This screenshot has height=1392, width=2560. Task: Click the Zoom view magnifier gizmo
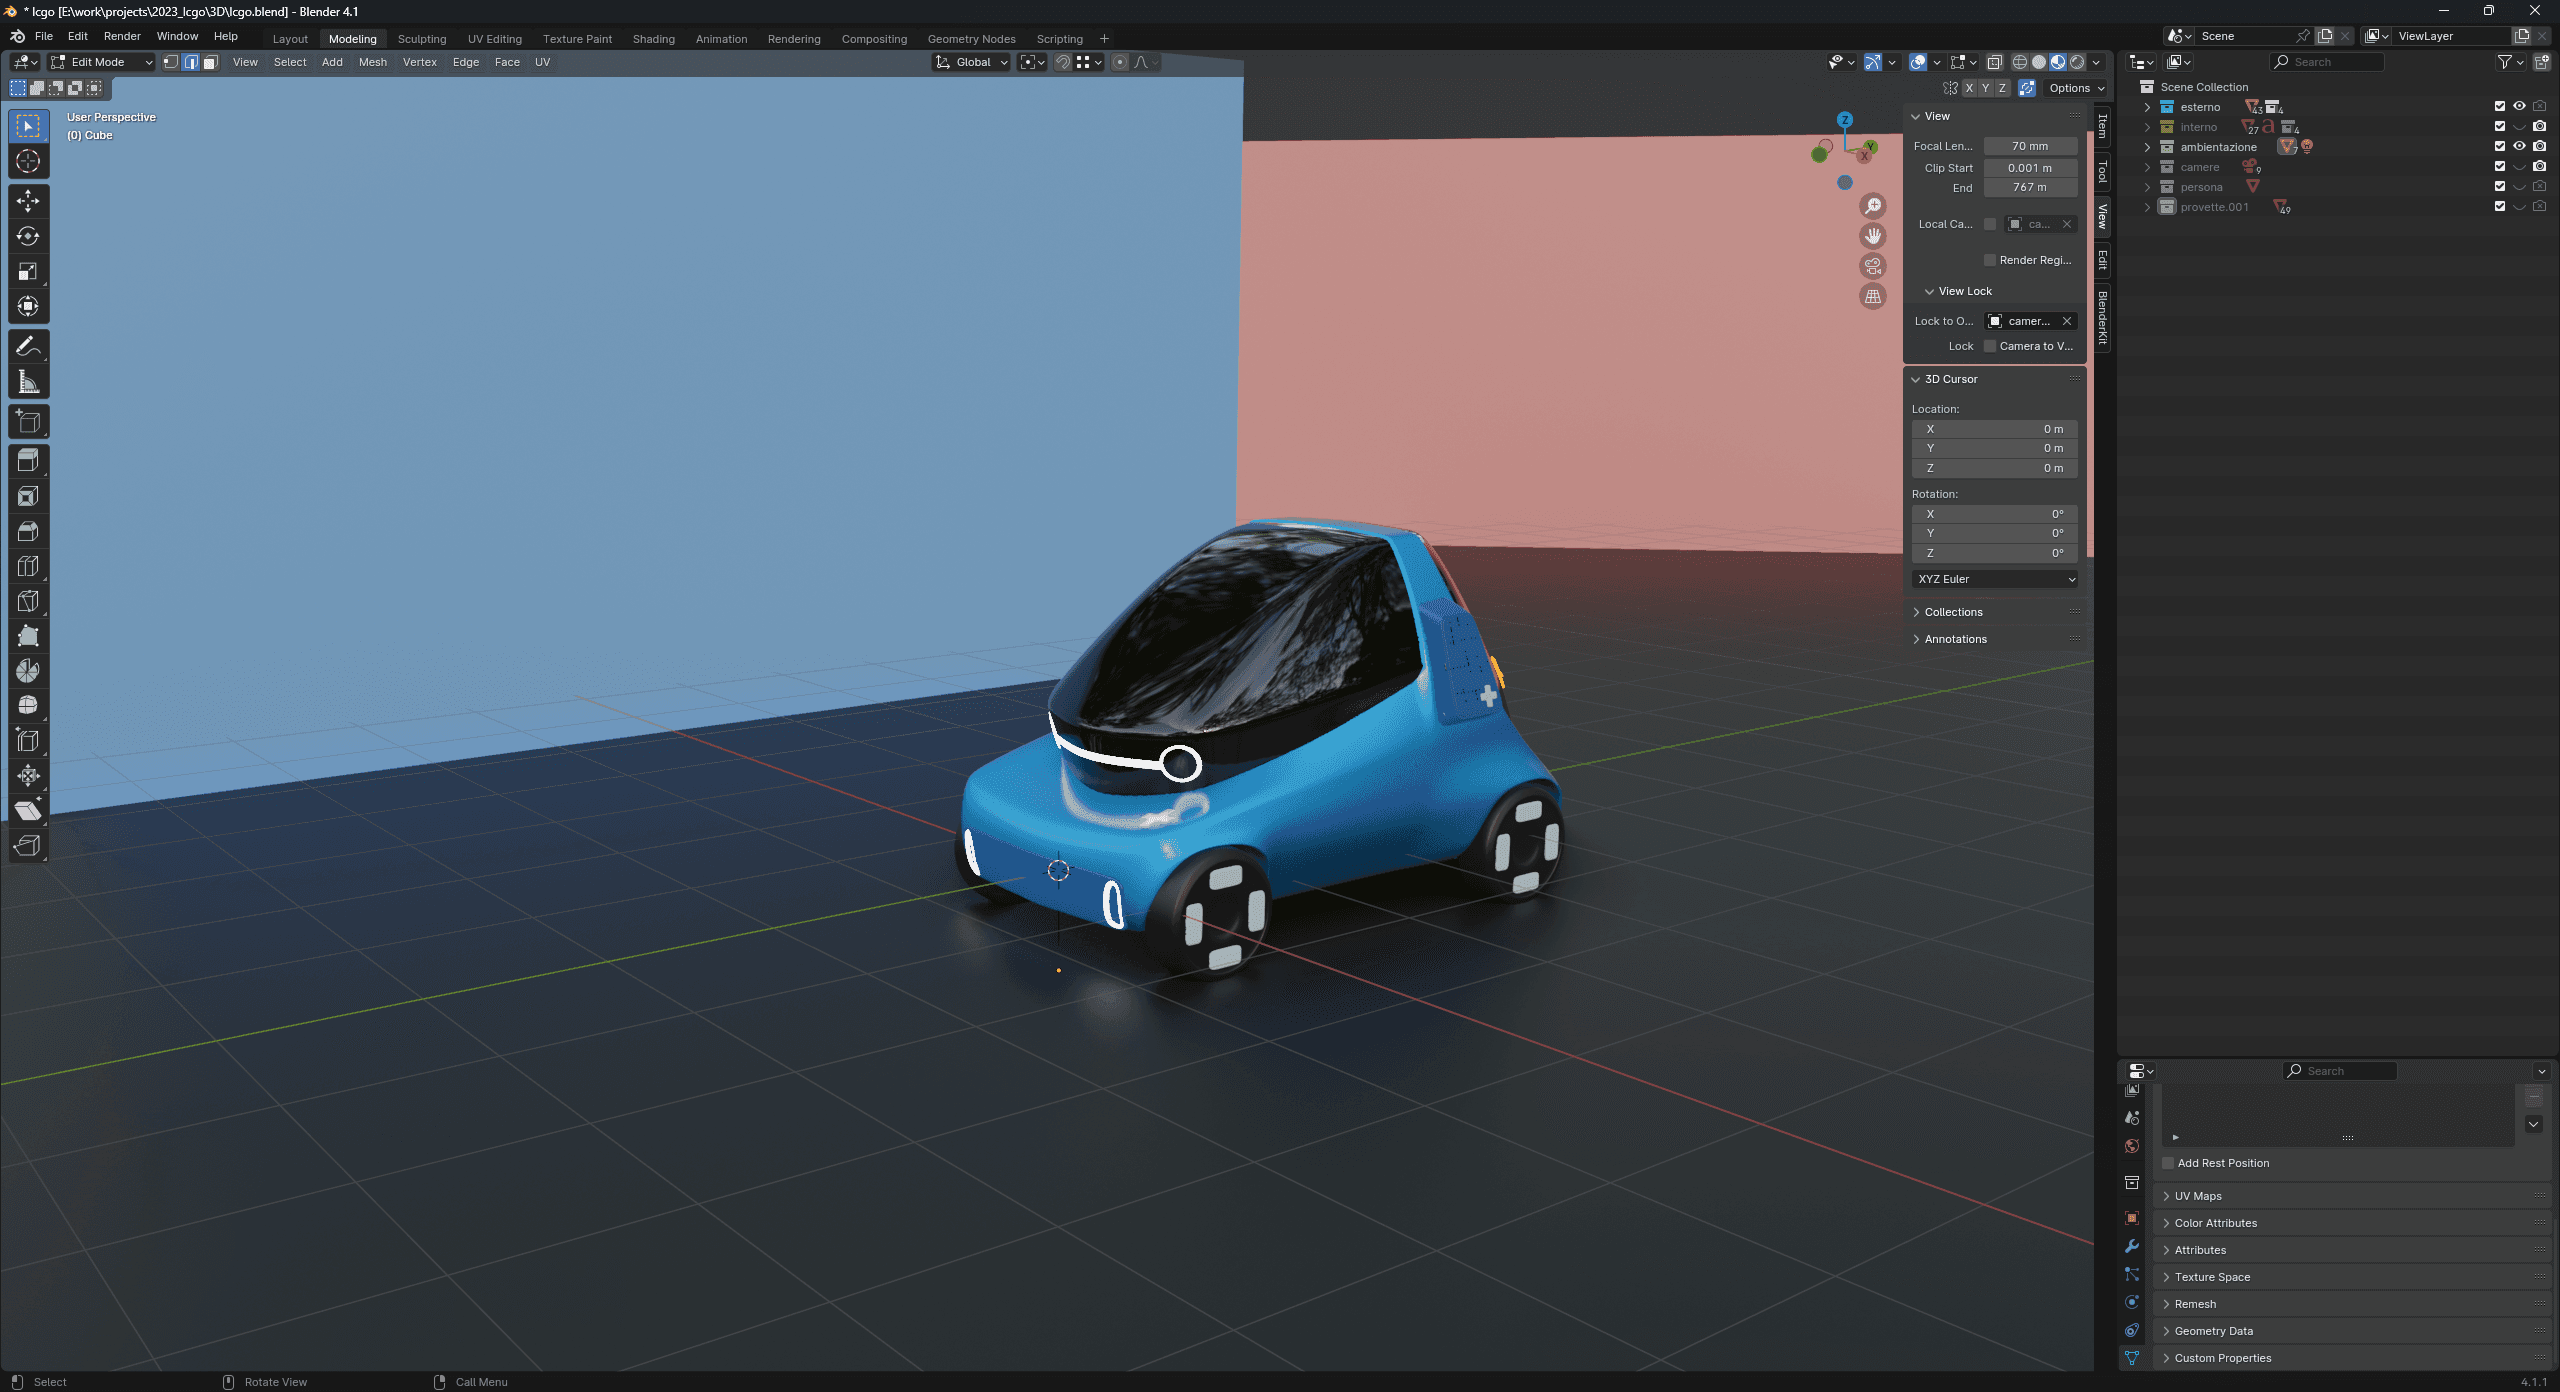[x=1873, y=206]
